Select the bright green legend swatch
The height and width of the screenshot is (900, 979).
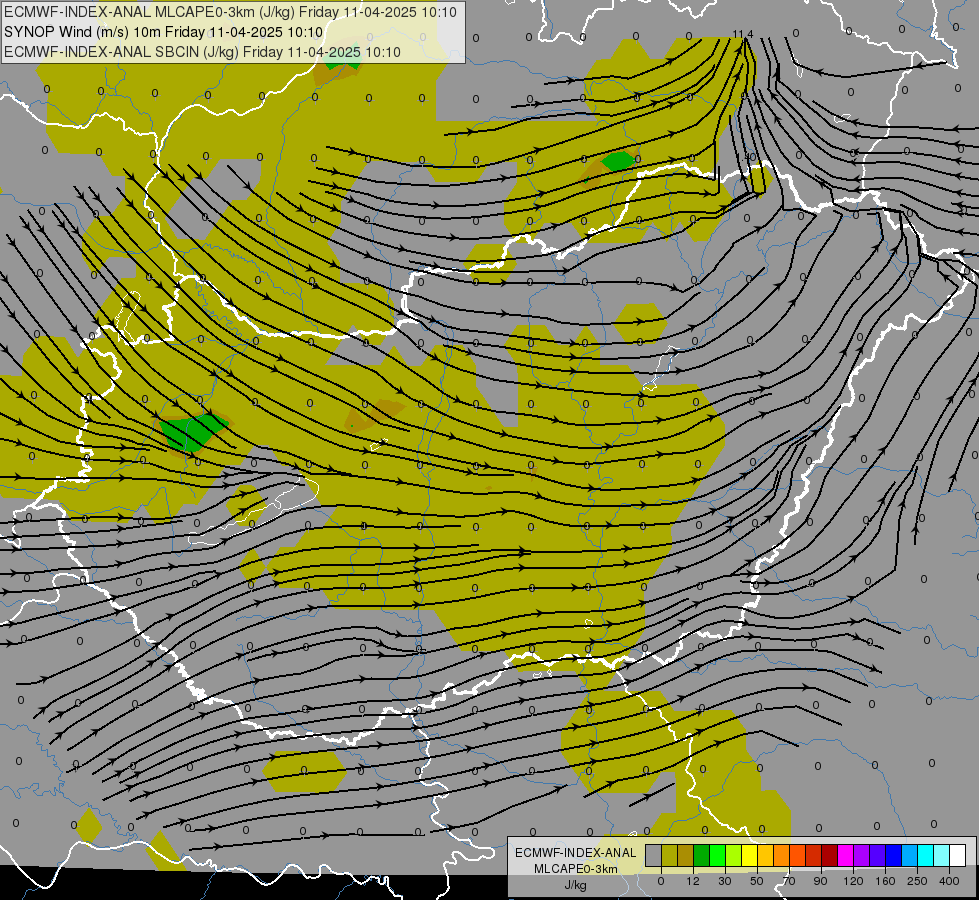pos(717,856)
